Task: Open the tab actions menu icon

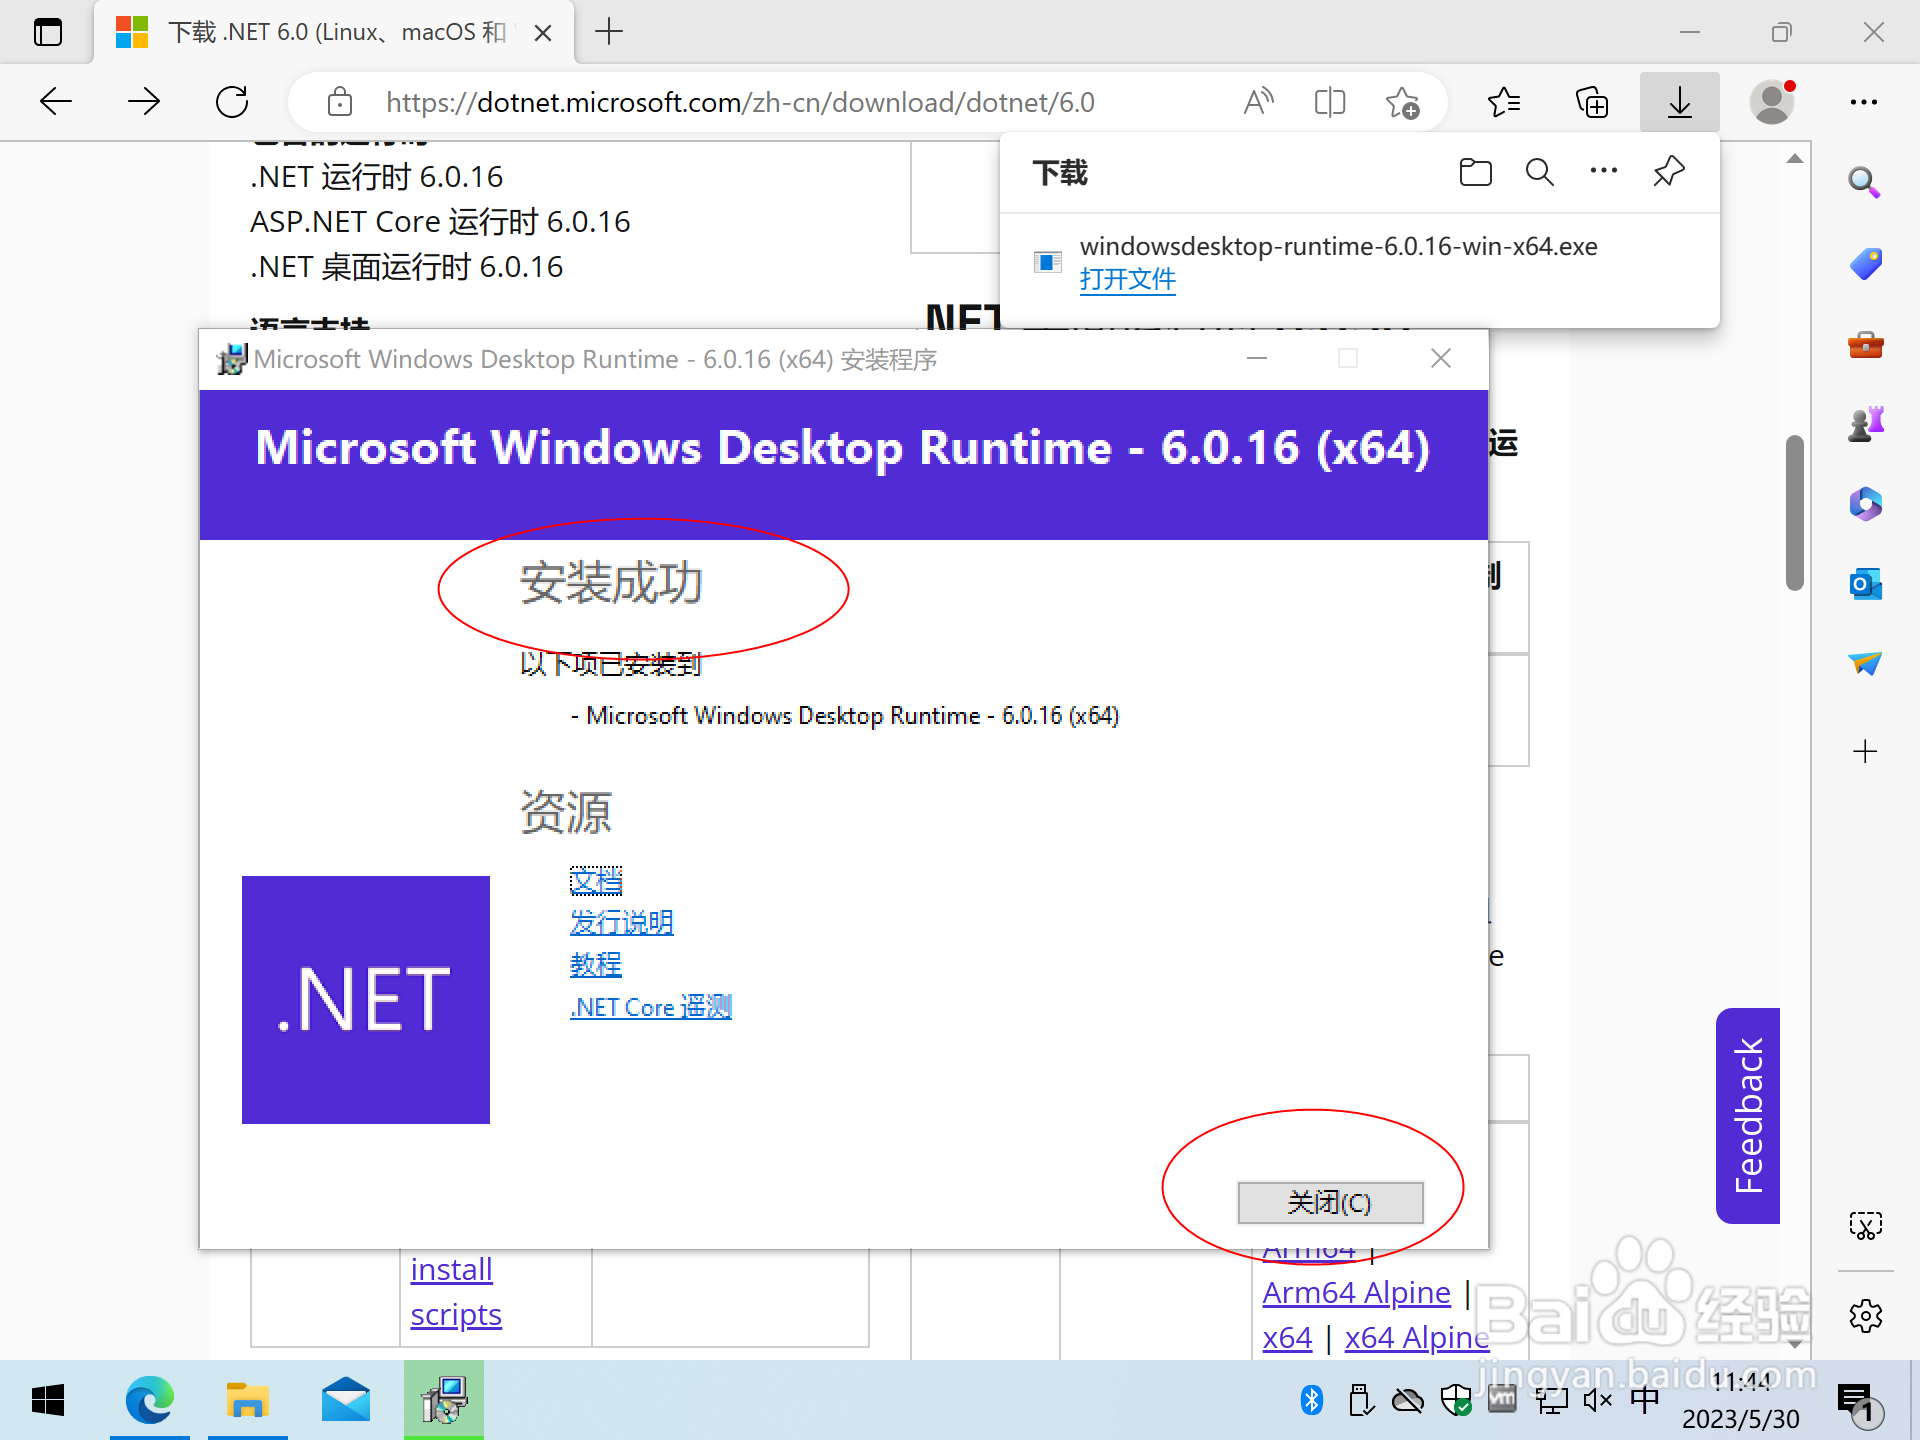Action: [48, 32]
